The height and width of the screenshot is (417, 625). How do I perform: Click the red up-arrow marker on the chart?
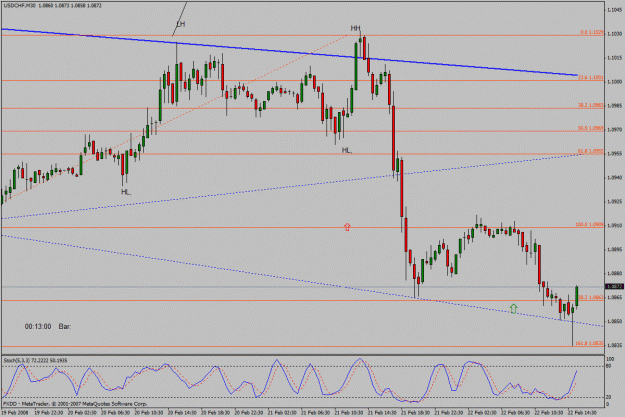click(347, 227)
